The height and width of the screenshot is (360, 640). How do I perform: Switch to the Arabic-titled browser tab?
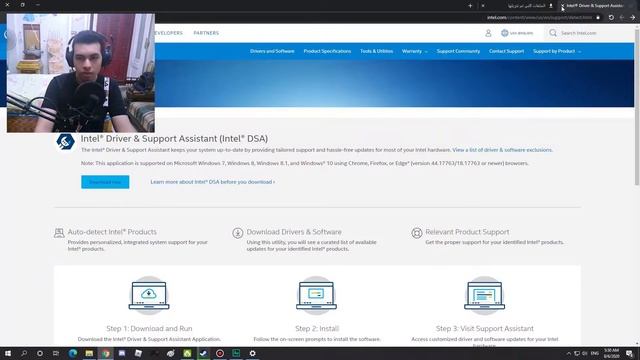527,6
